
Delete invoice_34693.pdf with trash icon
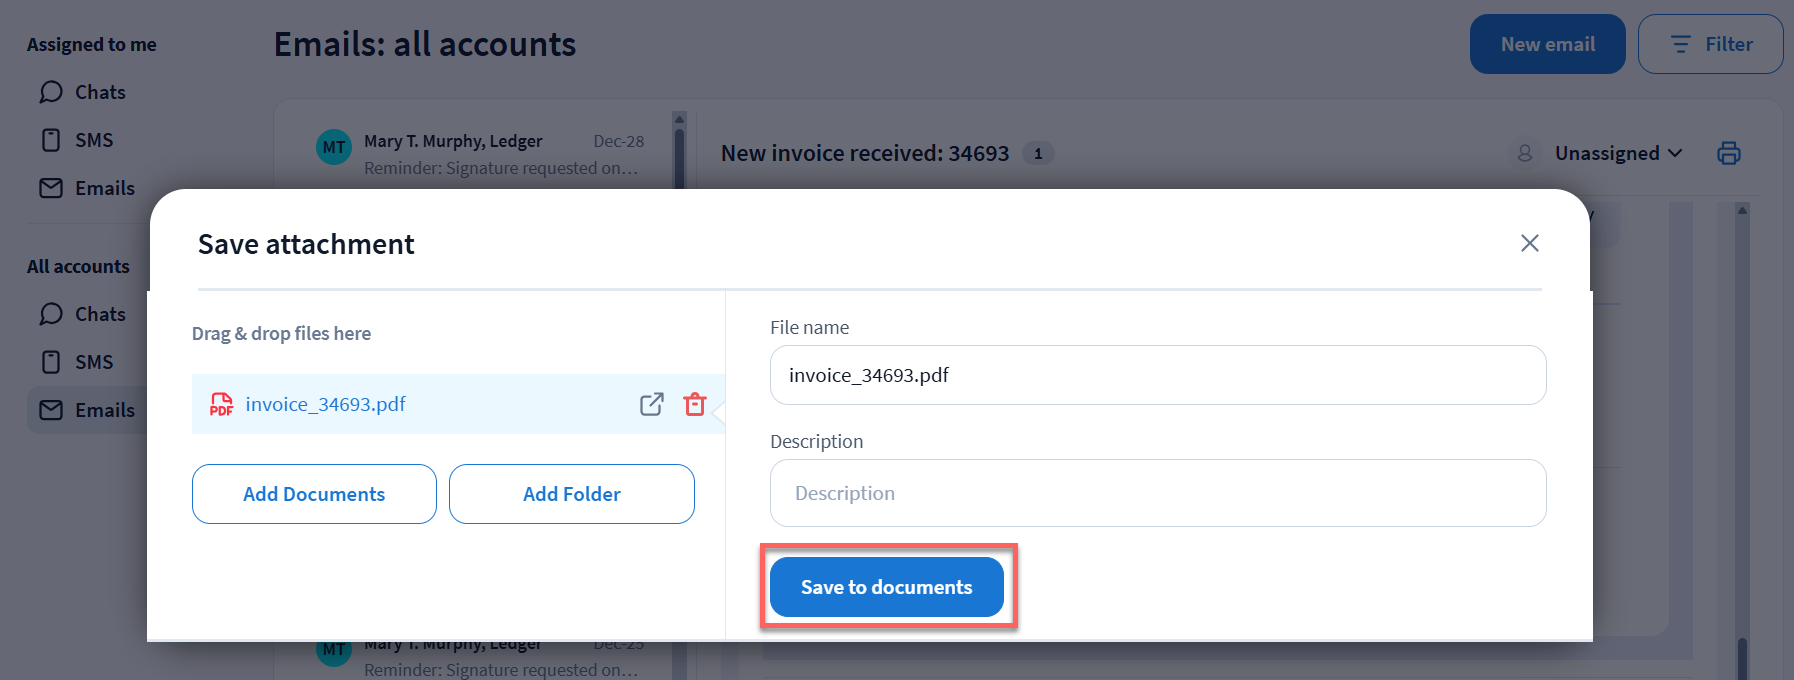click(x=695, y=404)
